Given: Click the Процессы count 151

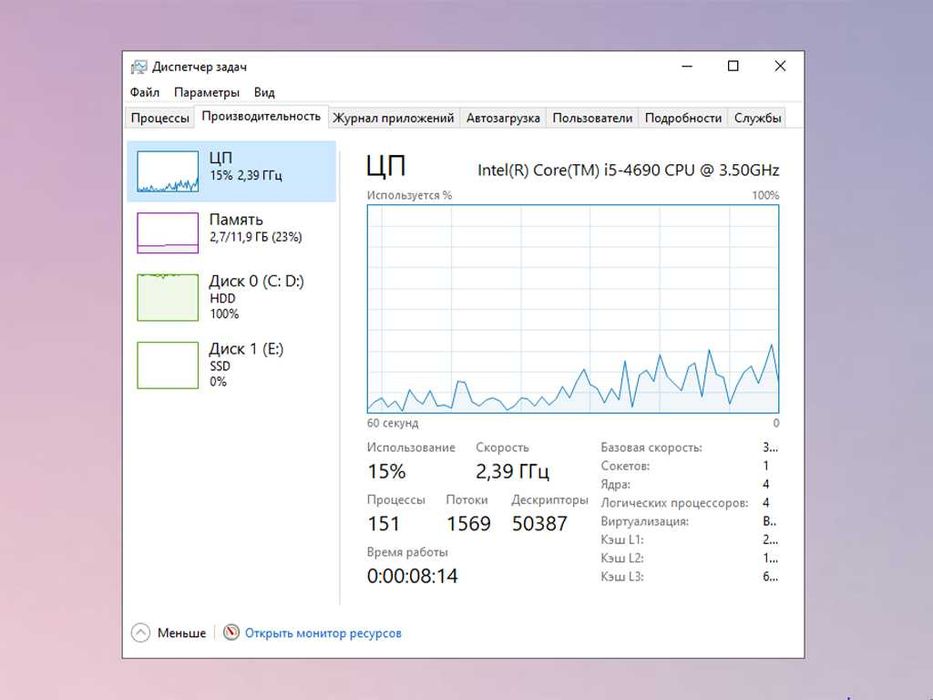Looking at the screenshot, I should pyautogui.click(x=384, y=524).
